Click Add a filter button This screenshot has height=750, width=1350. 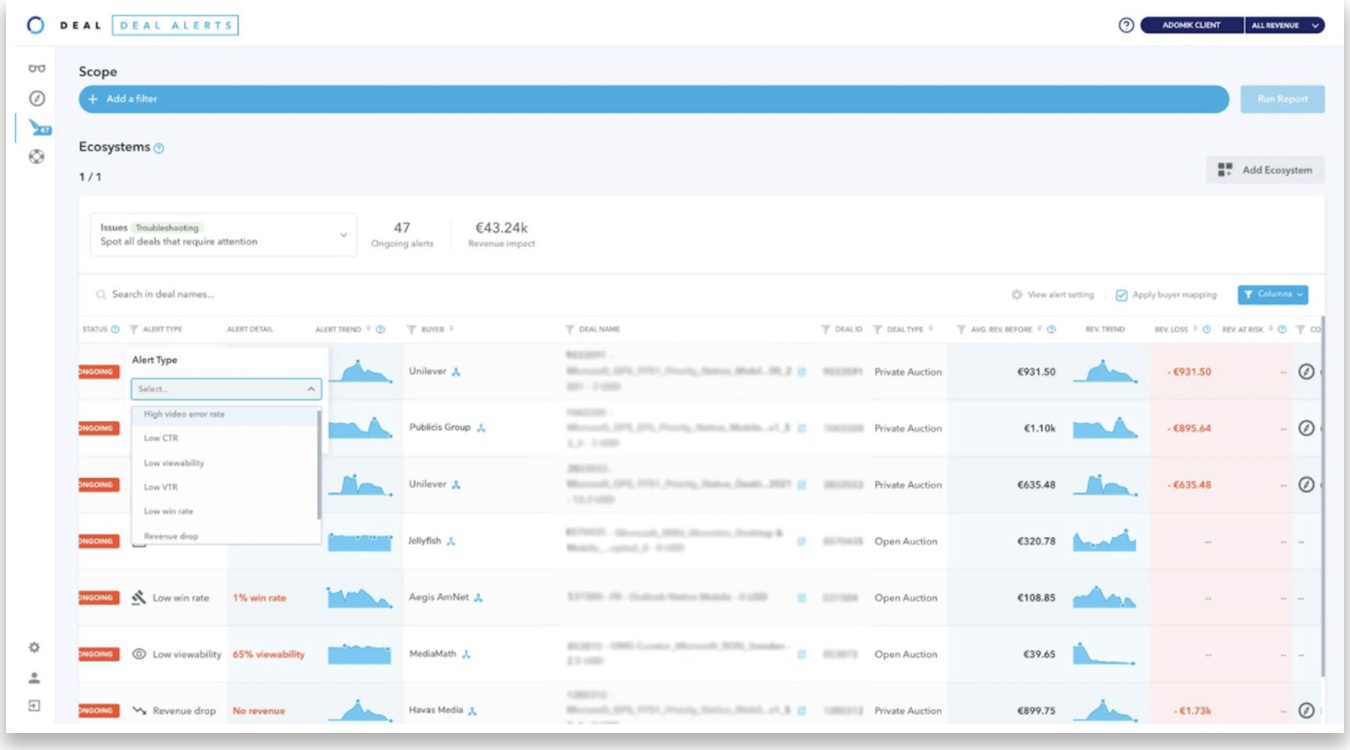click(654, 99)
